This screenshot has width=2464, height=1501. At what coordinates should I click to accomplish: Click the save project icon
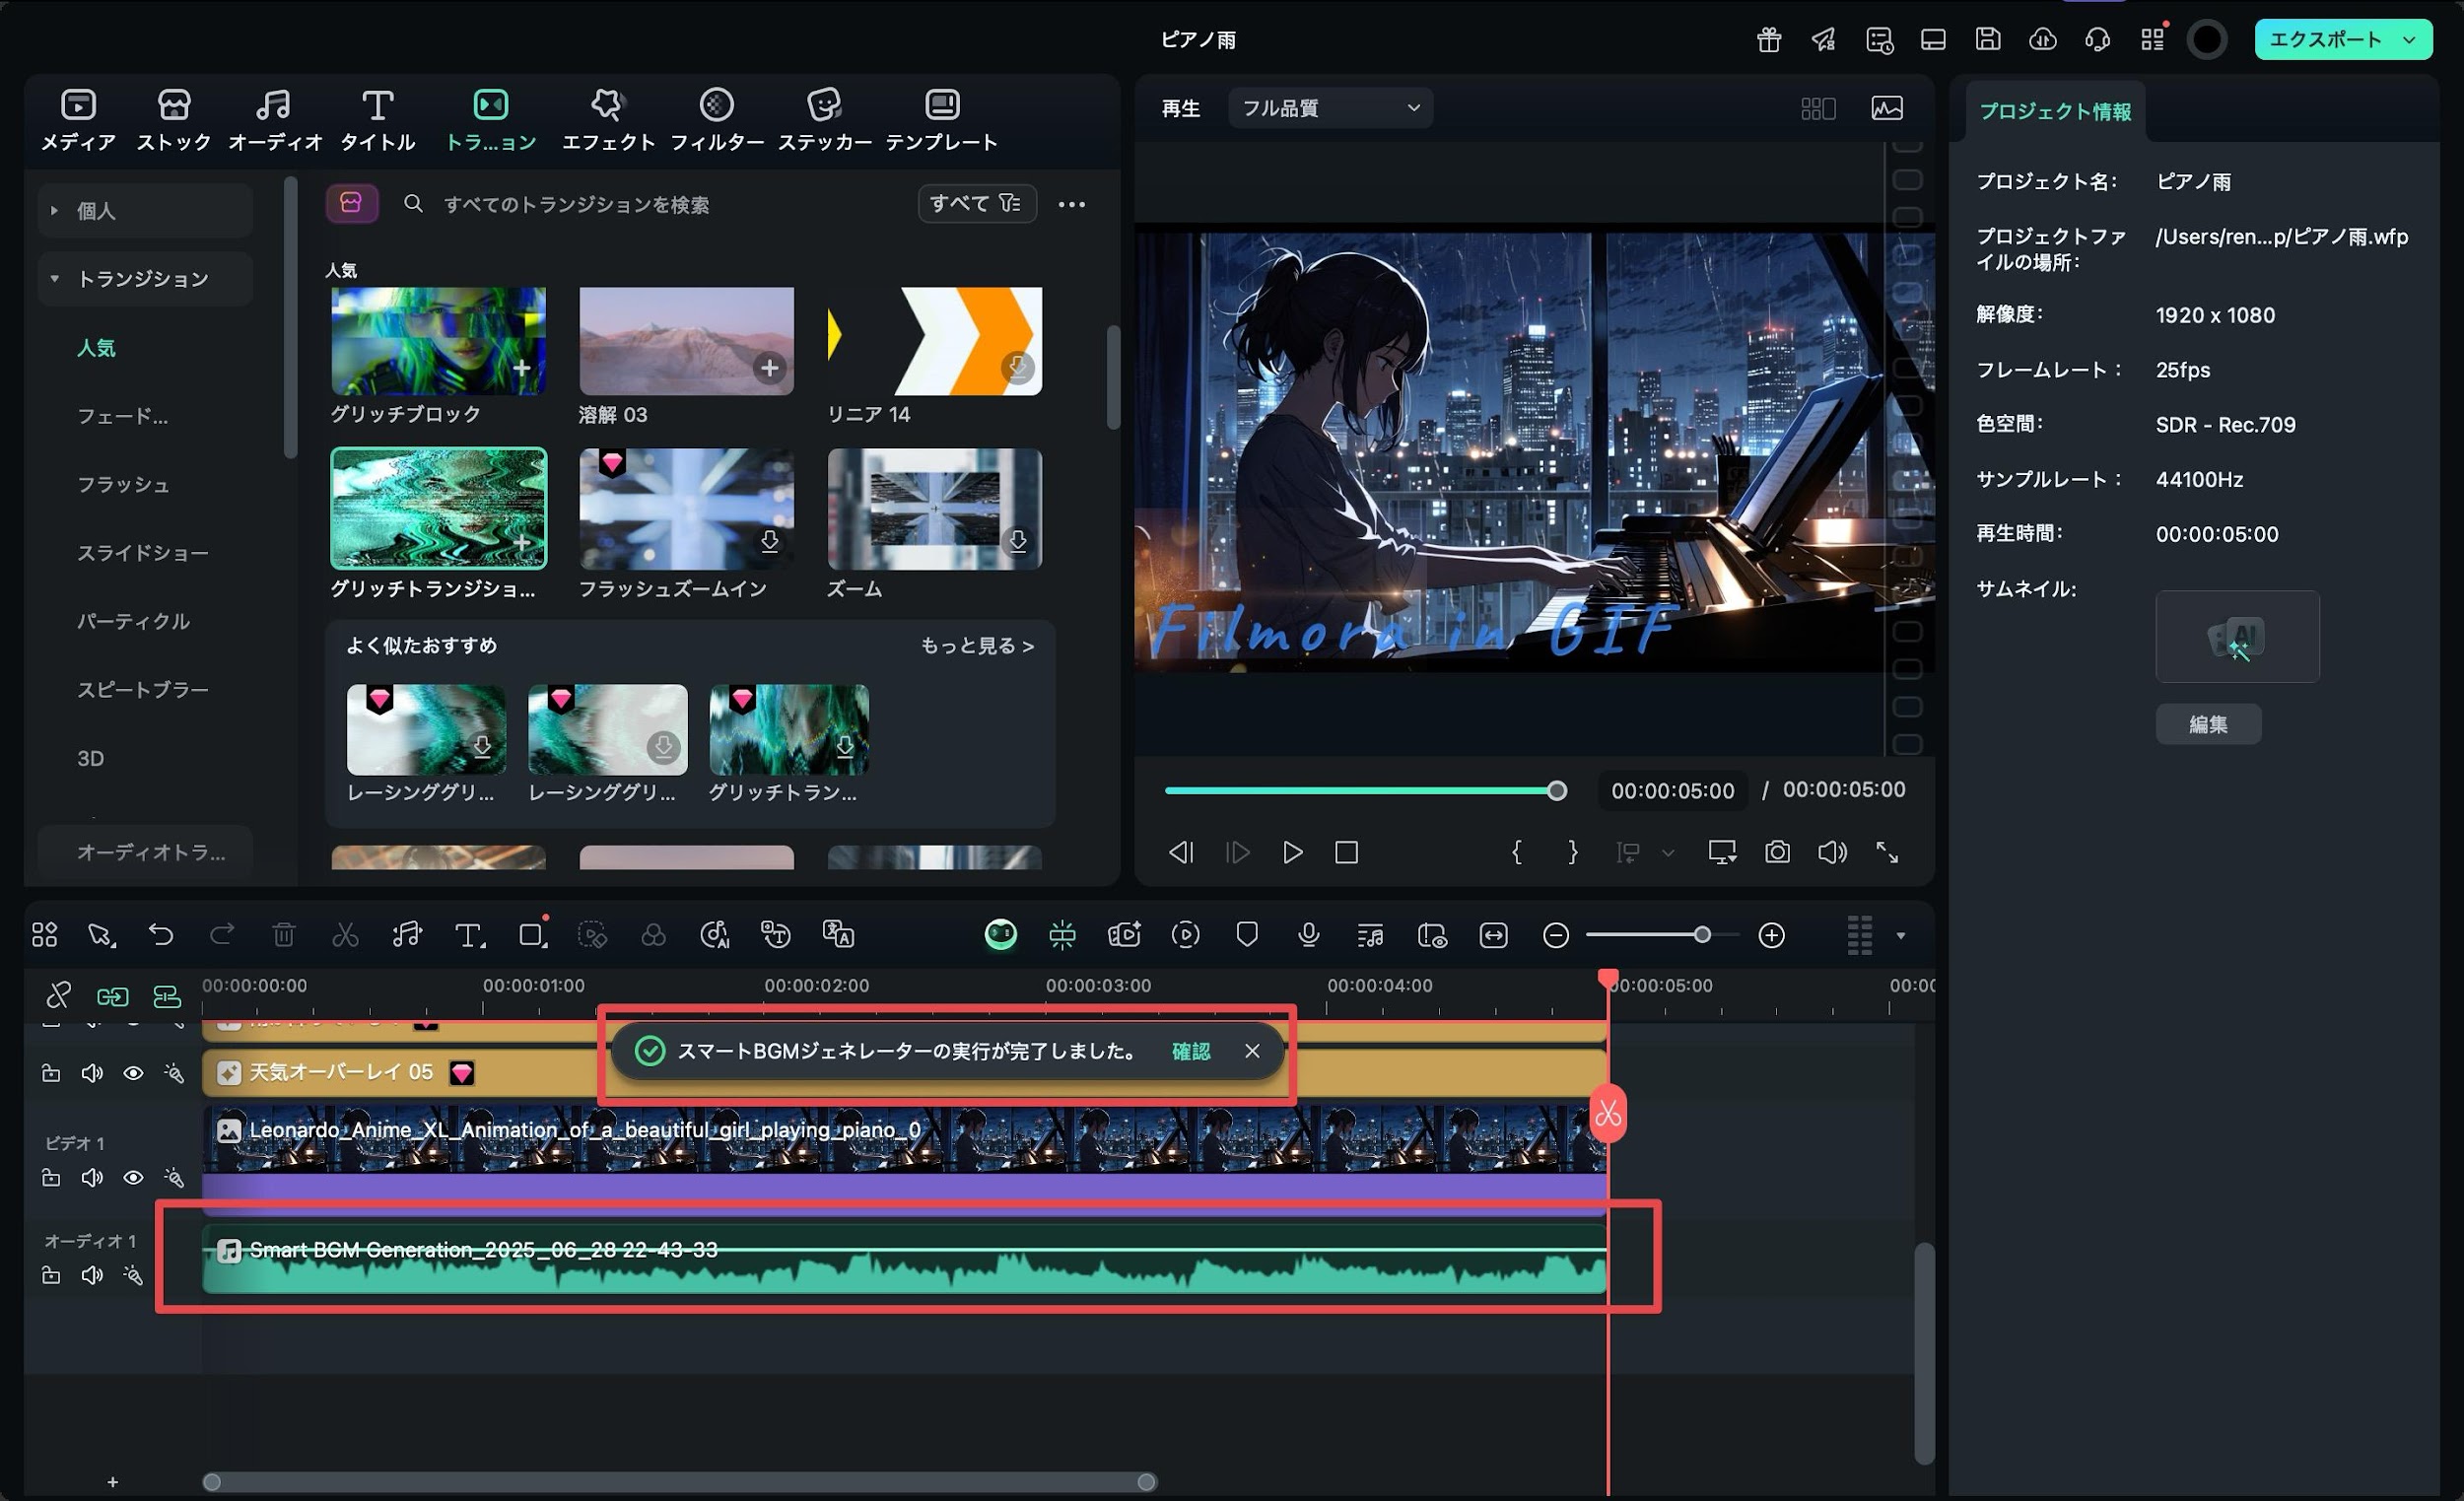click(x=1988, y=40)
